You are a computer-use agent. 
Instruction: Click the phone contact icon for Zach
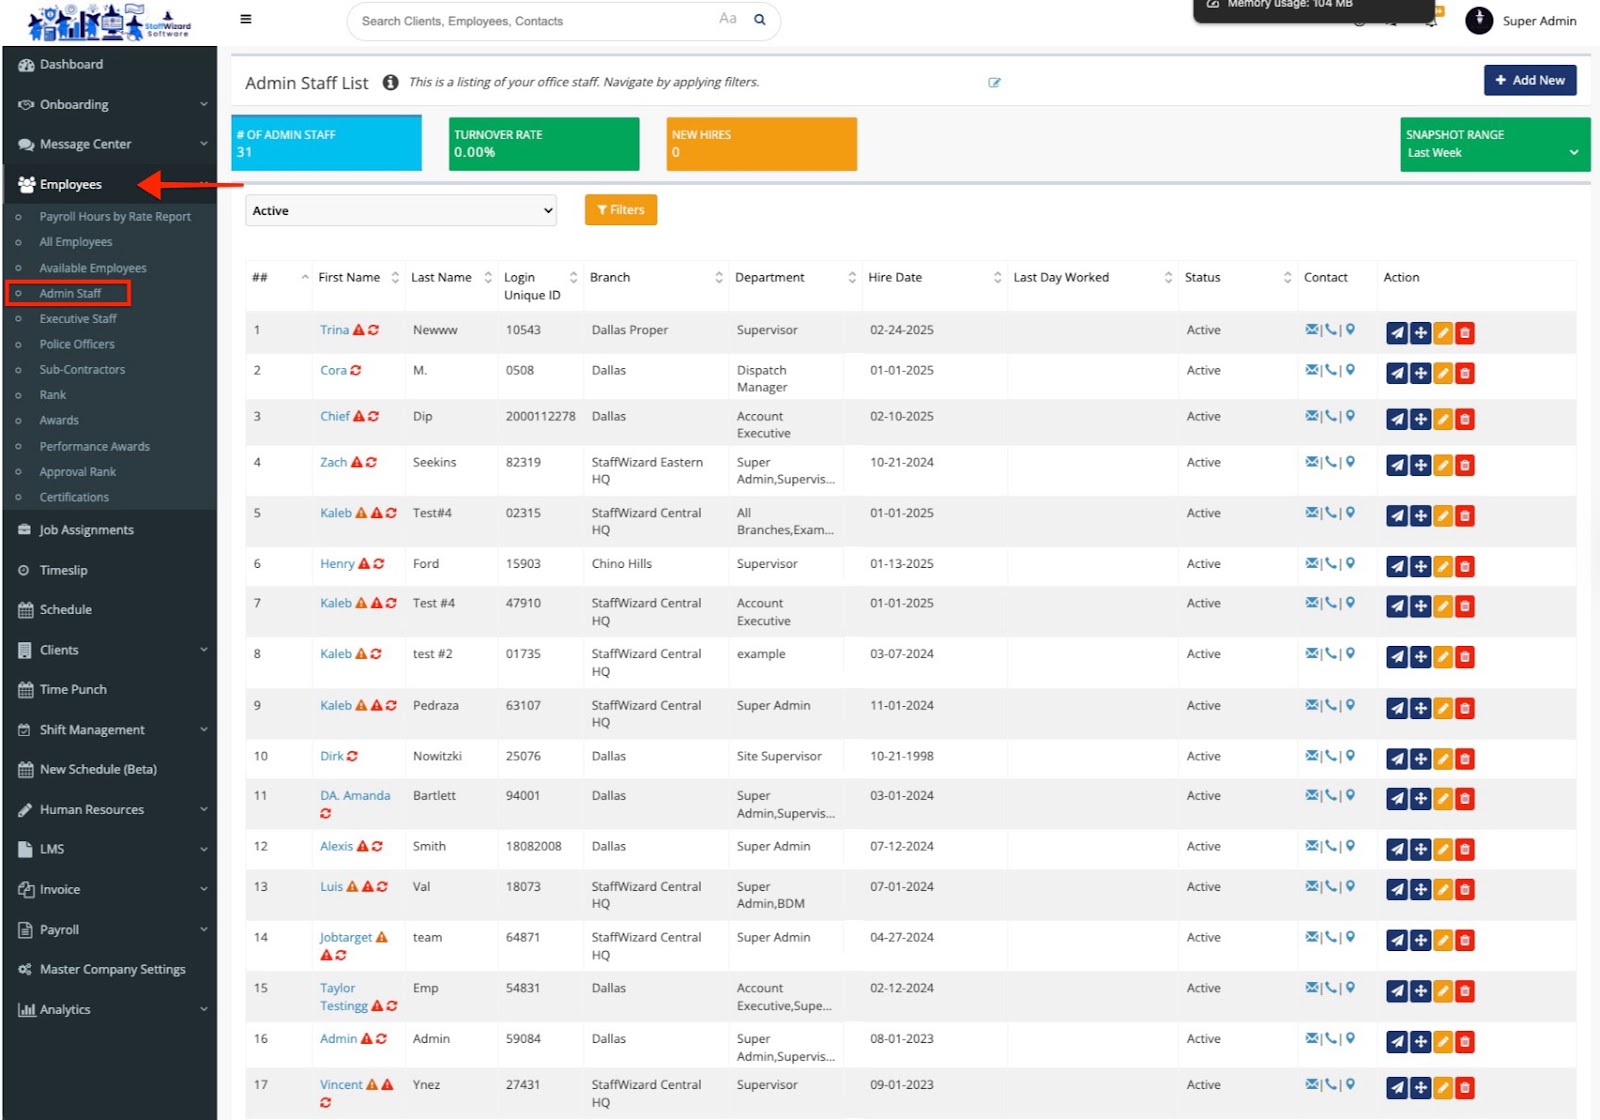click(1331, 462)
